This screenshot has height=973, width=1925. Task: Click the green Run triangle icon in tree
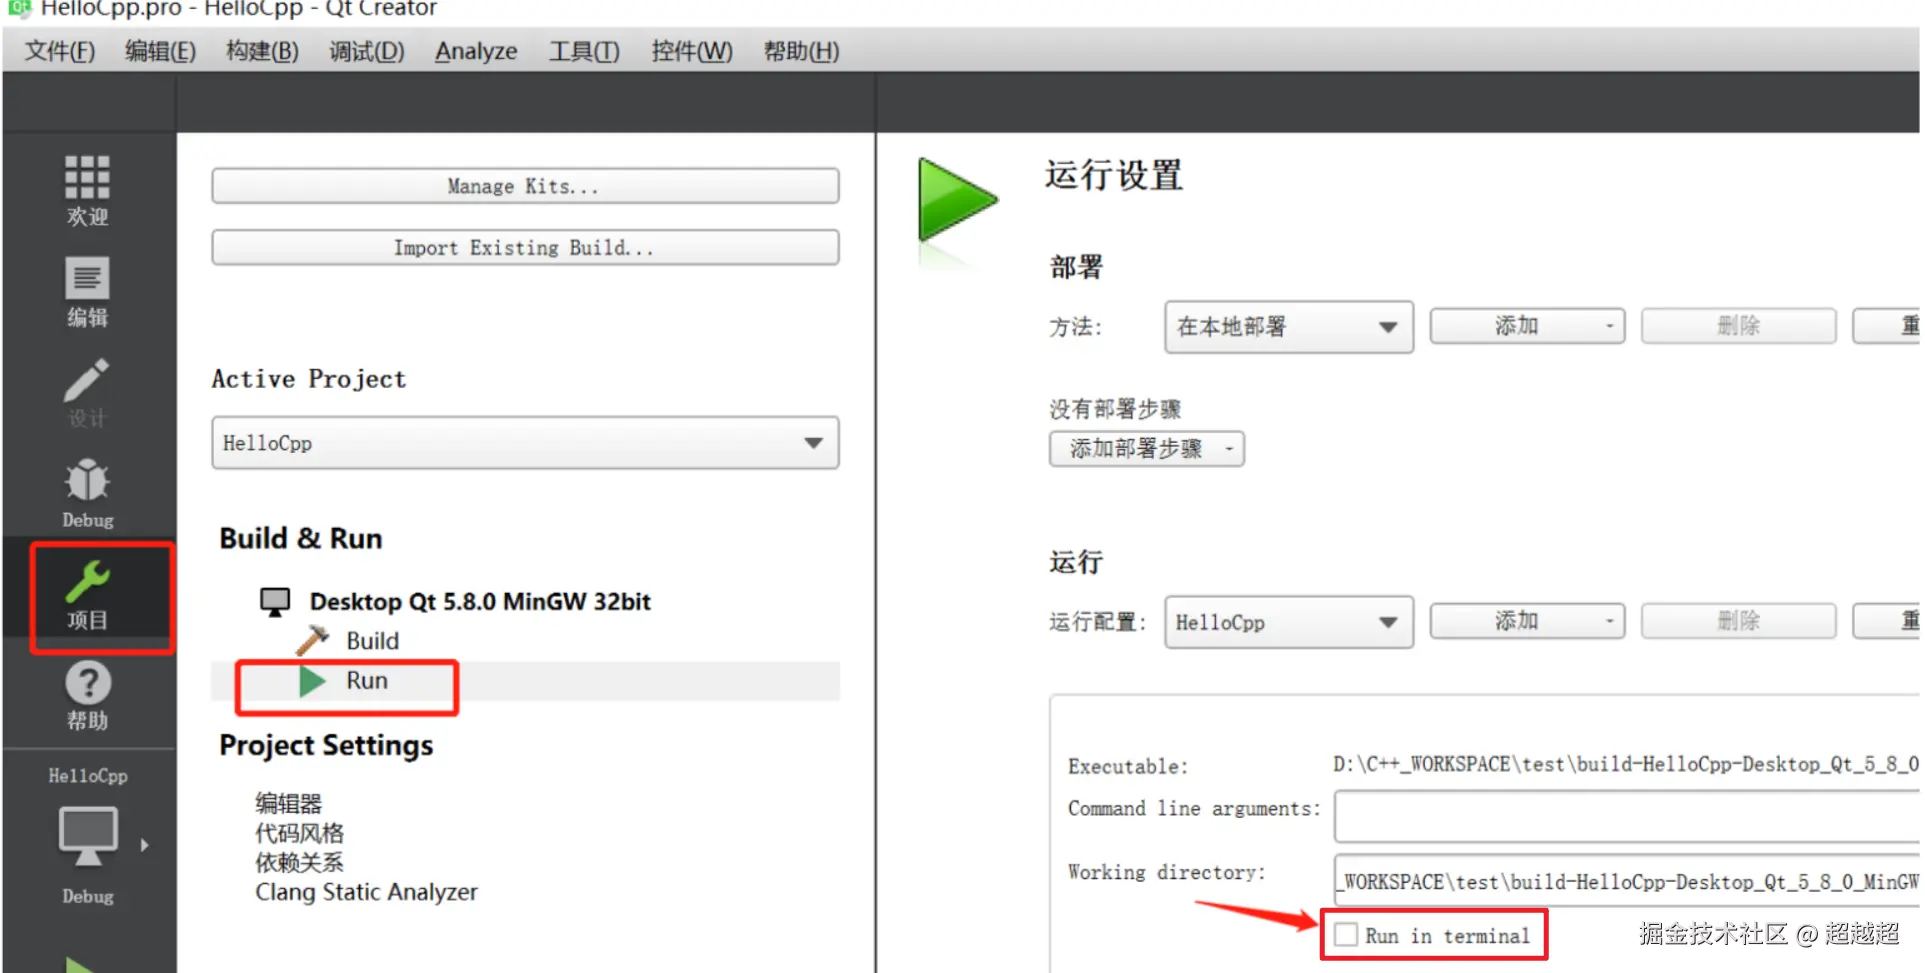click(x=312, y=681)
